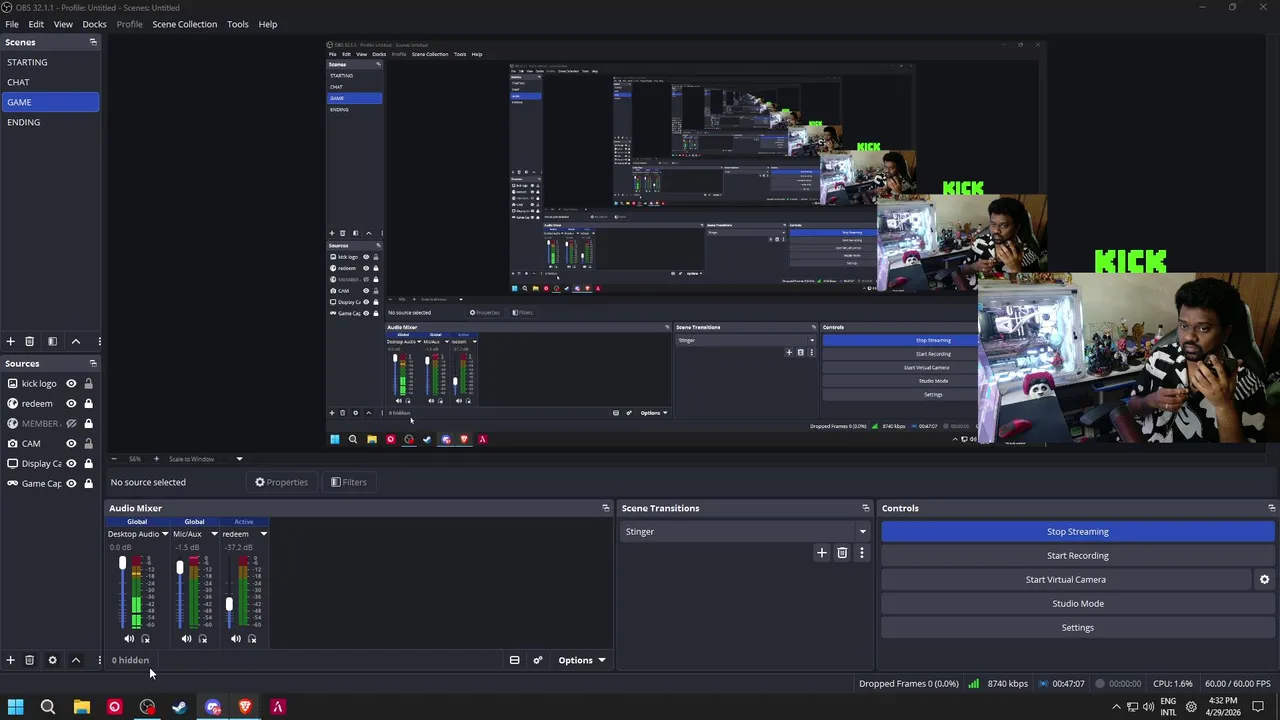Open the Tools menu

pyautogui.click(x=237, y=24)
